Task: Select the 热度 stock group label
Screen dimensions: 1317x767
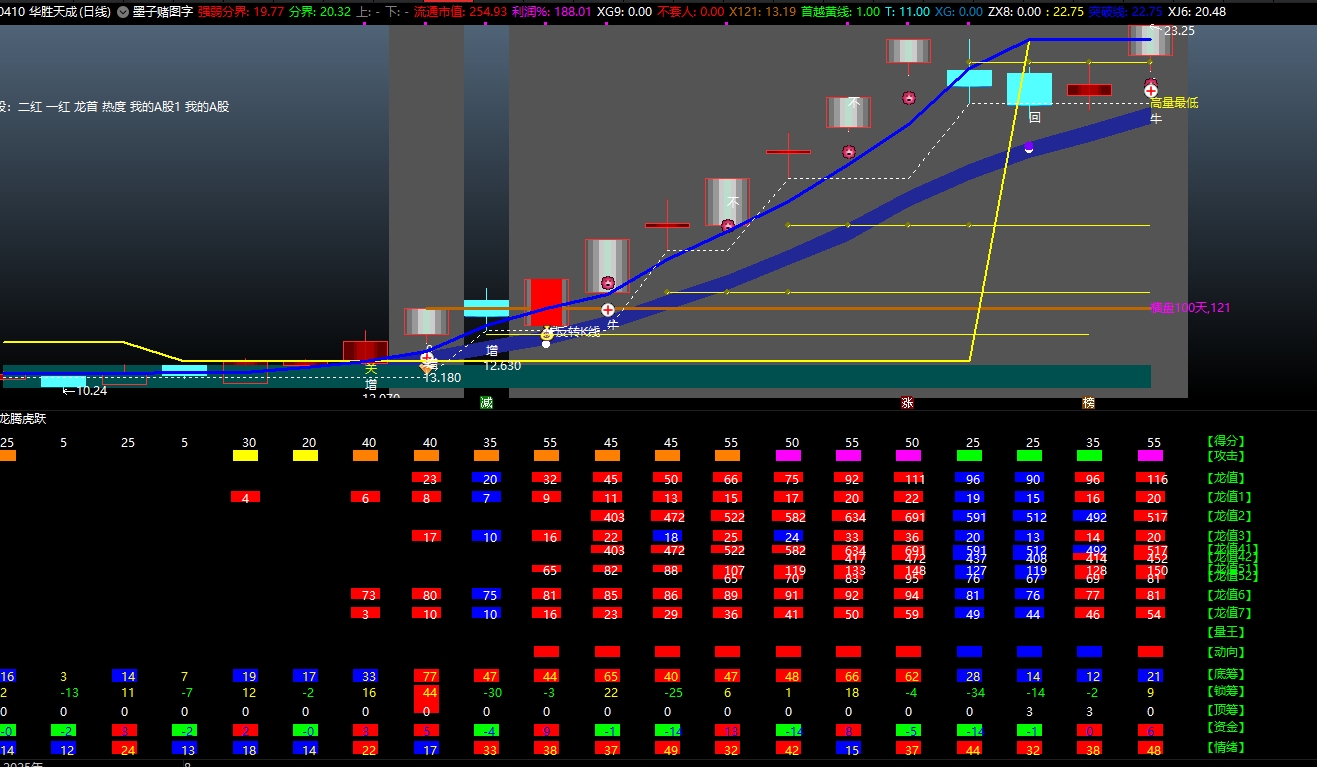Action: 115,107
